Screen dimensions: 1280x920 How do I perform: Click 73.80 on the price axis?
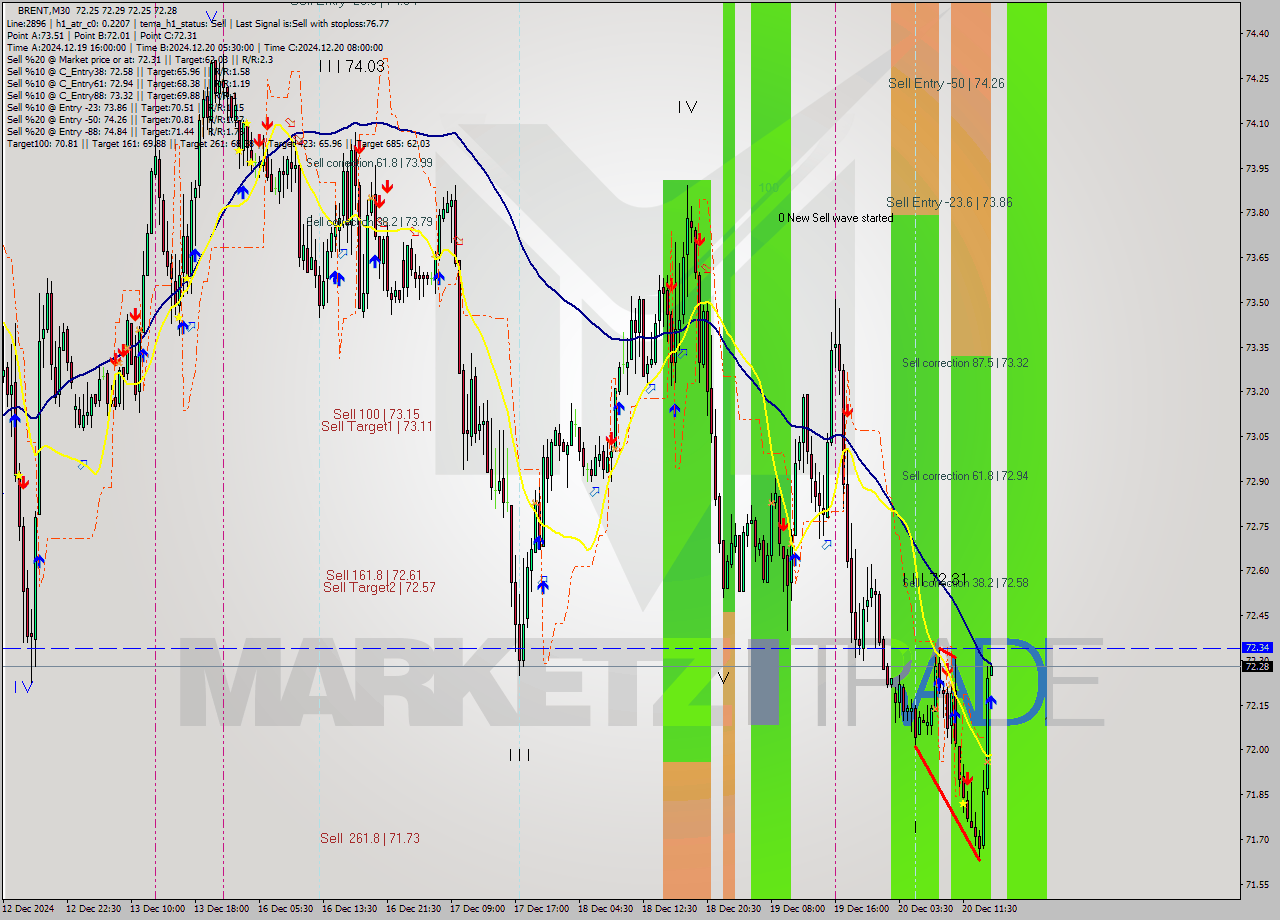pos(1257,213)
